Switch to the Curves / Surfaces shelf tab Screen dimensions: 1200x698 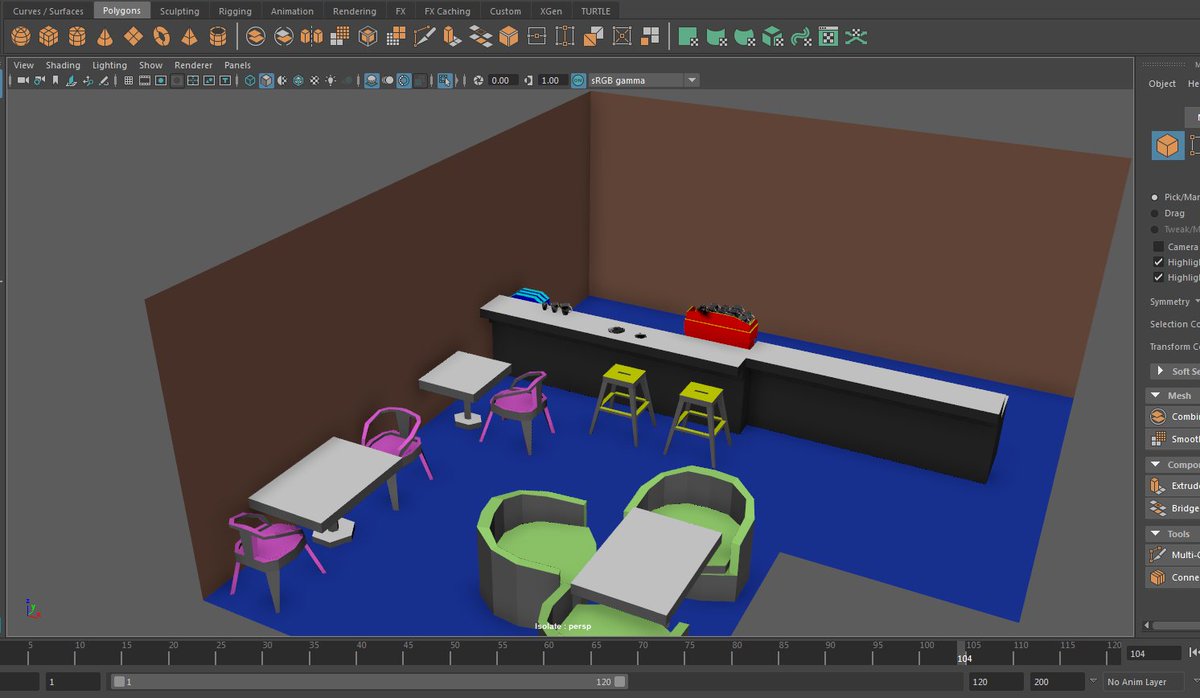48,11
